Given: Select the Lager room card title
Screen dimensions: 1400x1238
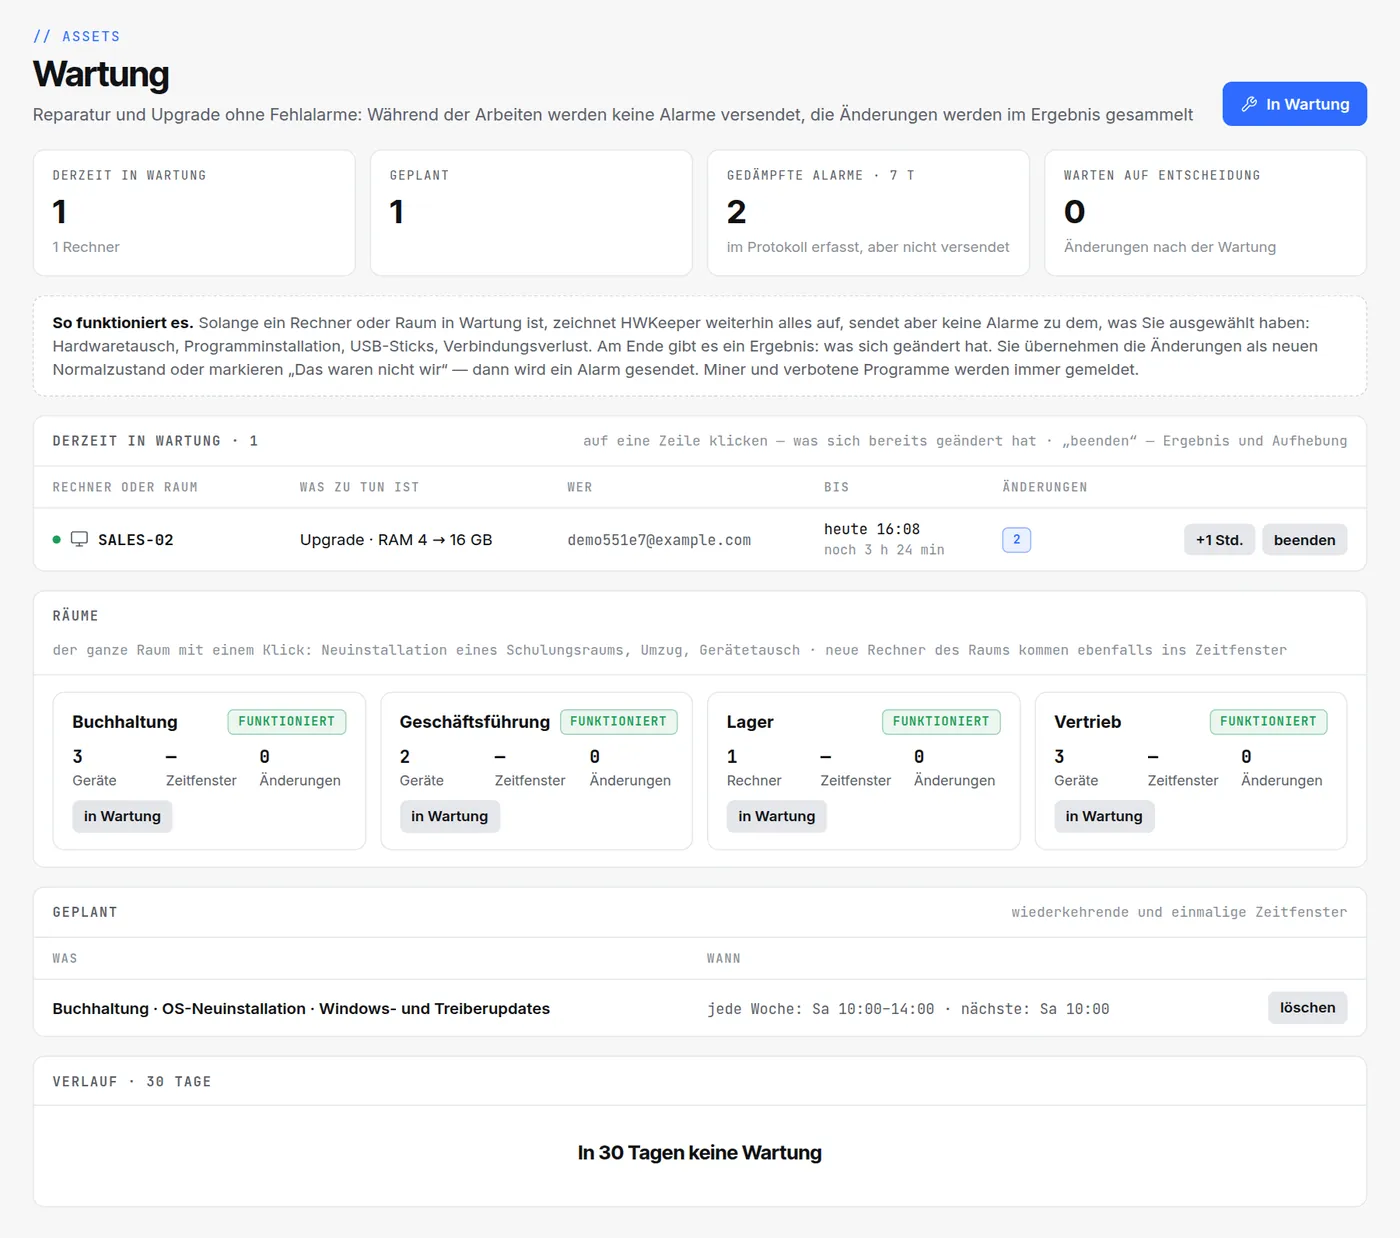Looking at the screenshot, I should tap(750, 722).
